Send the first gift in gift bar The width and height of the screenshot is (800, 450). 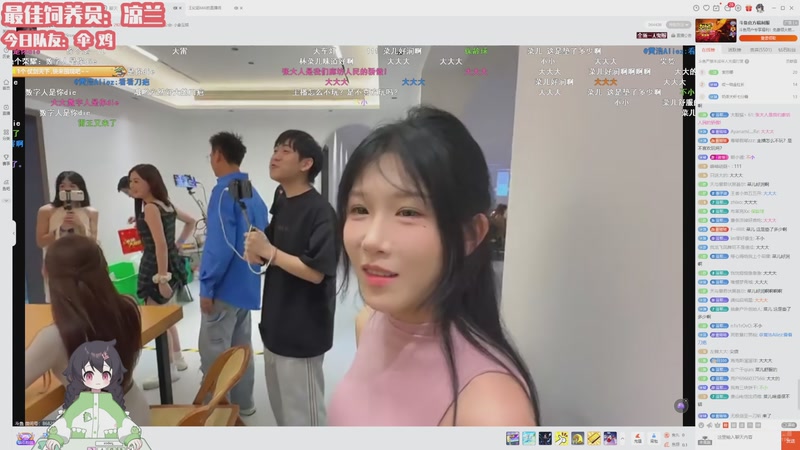(x=512, y=438)
